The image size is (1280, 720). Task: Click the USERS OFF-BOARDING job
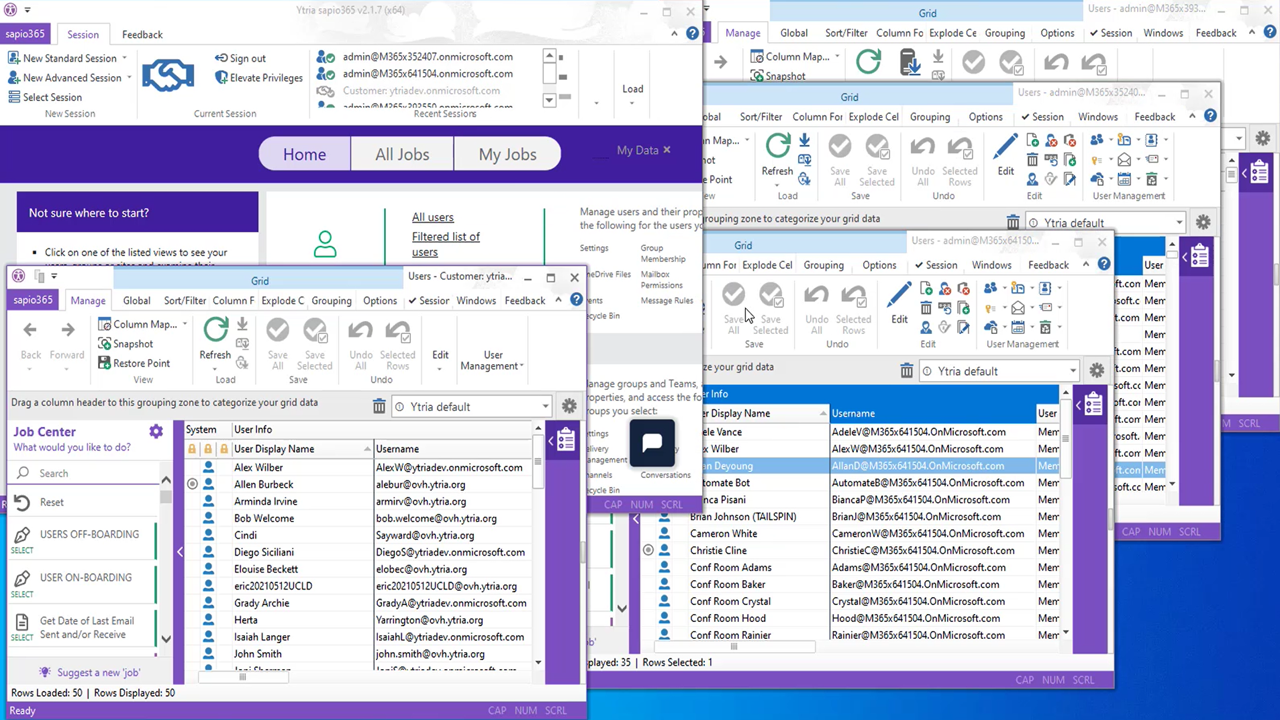[89, 534]
